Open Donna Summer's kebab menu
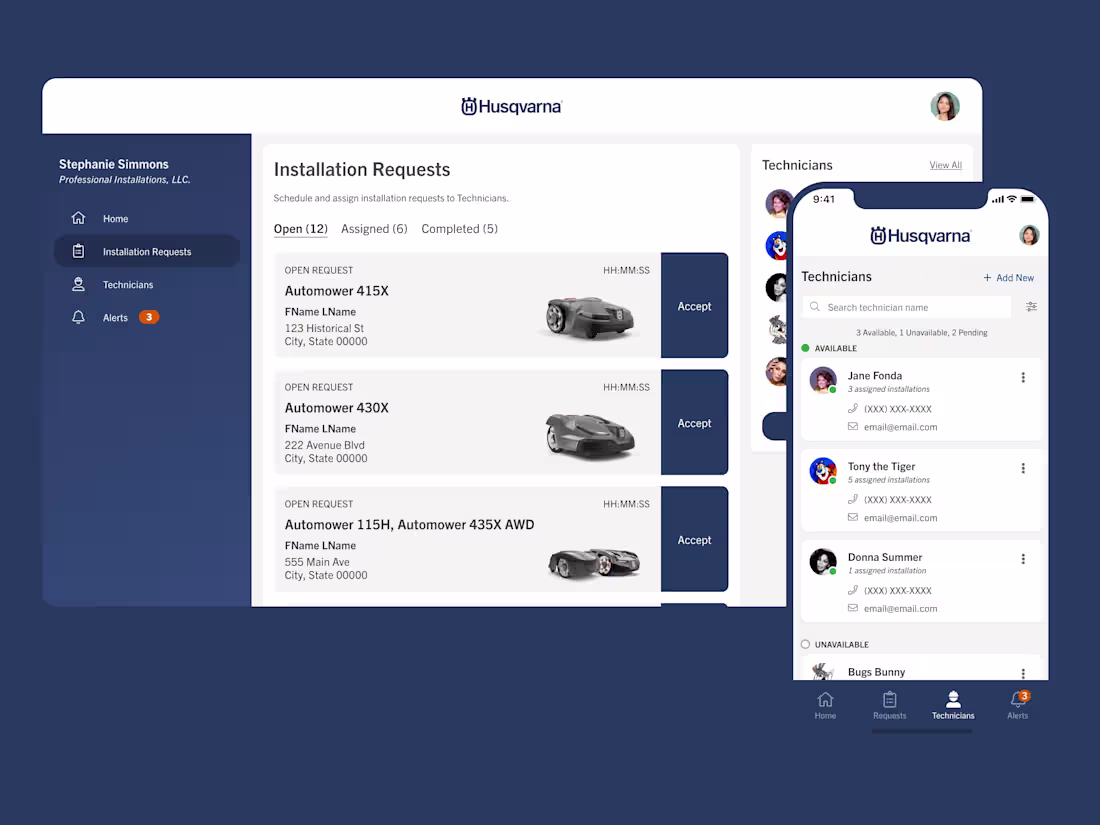Viewport: 1100px width, 825px height. click(1023, 559)
